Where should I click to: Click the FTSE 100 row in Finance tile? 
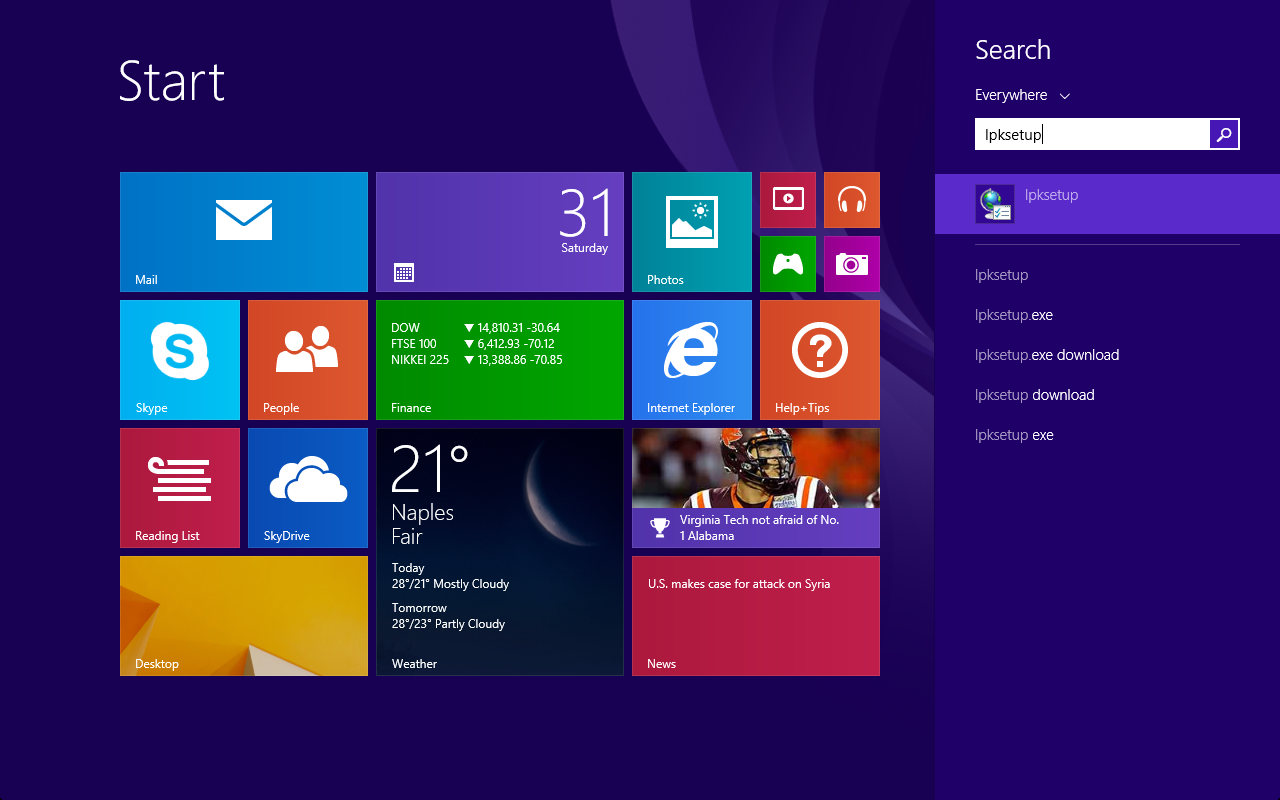coord(475,344)
